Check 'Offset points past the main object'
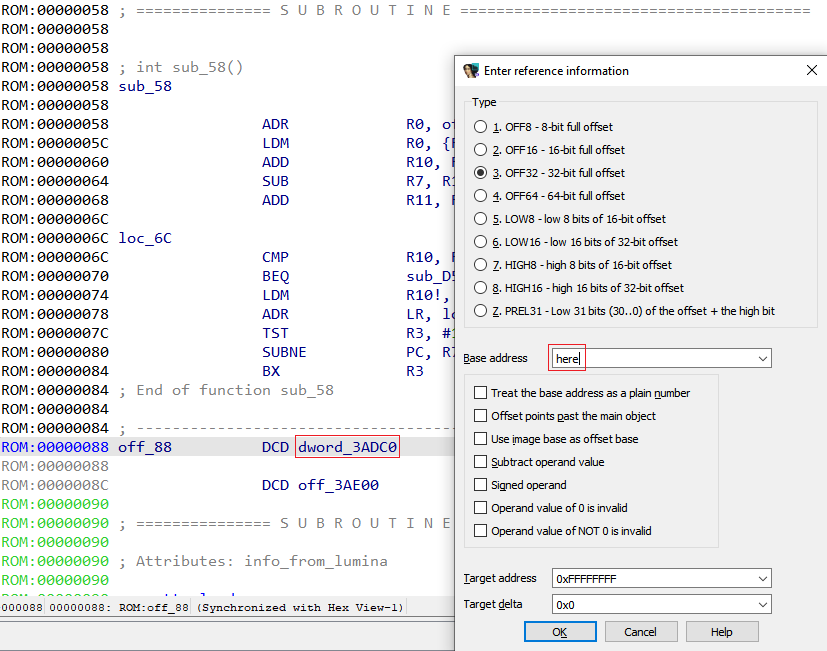This screenshot has width=827, height=651. click(x=480, y=415)
